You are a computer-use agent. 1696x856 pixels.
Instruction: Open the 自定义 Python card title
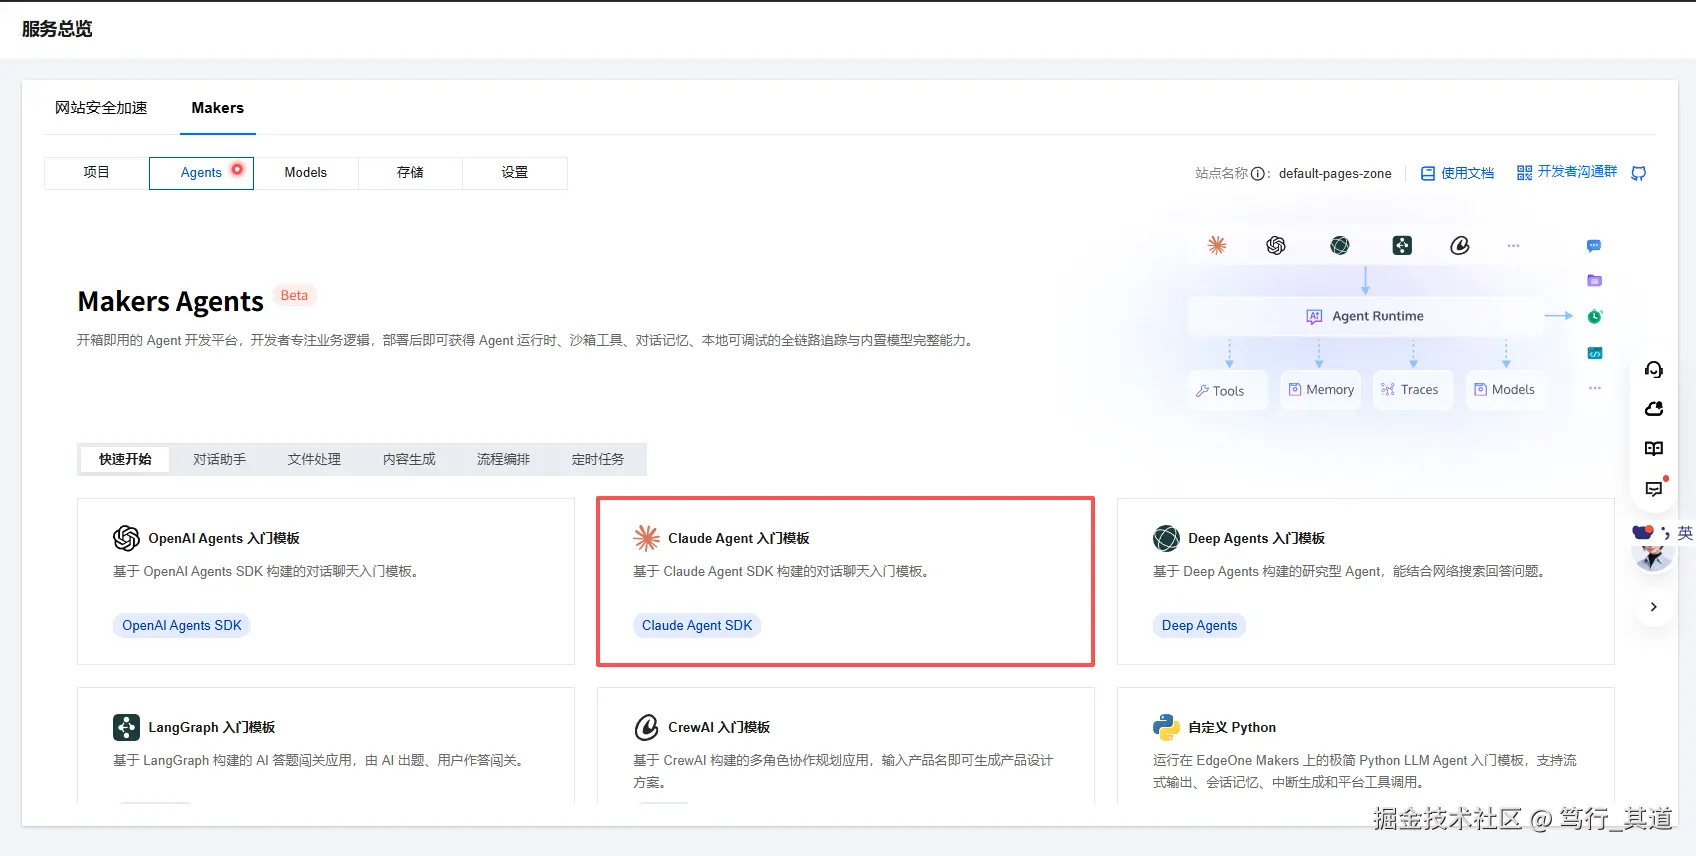tap(1232, 727)
